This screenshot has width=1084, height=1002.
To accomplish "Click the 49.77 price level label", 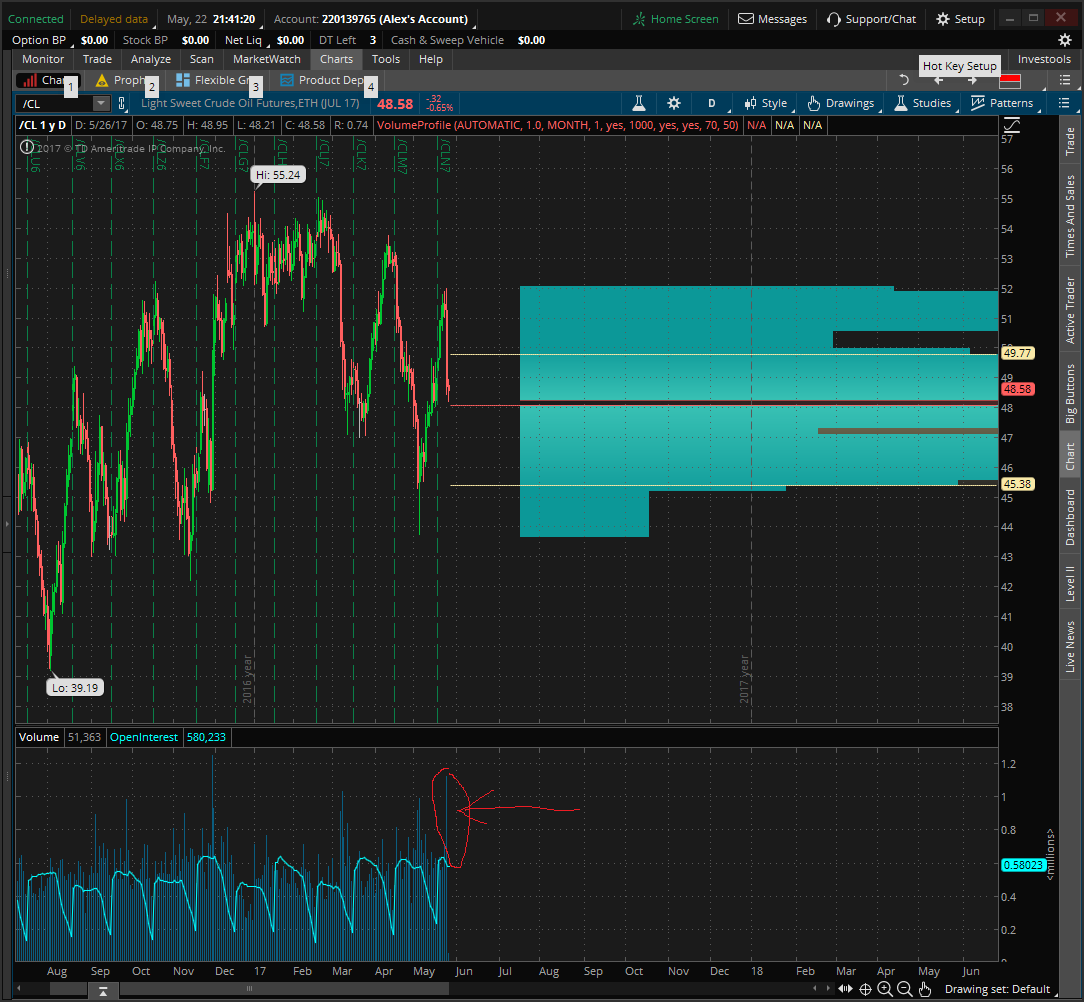I will (1017, 353).
